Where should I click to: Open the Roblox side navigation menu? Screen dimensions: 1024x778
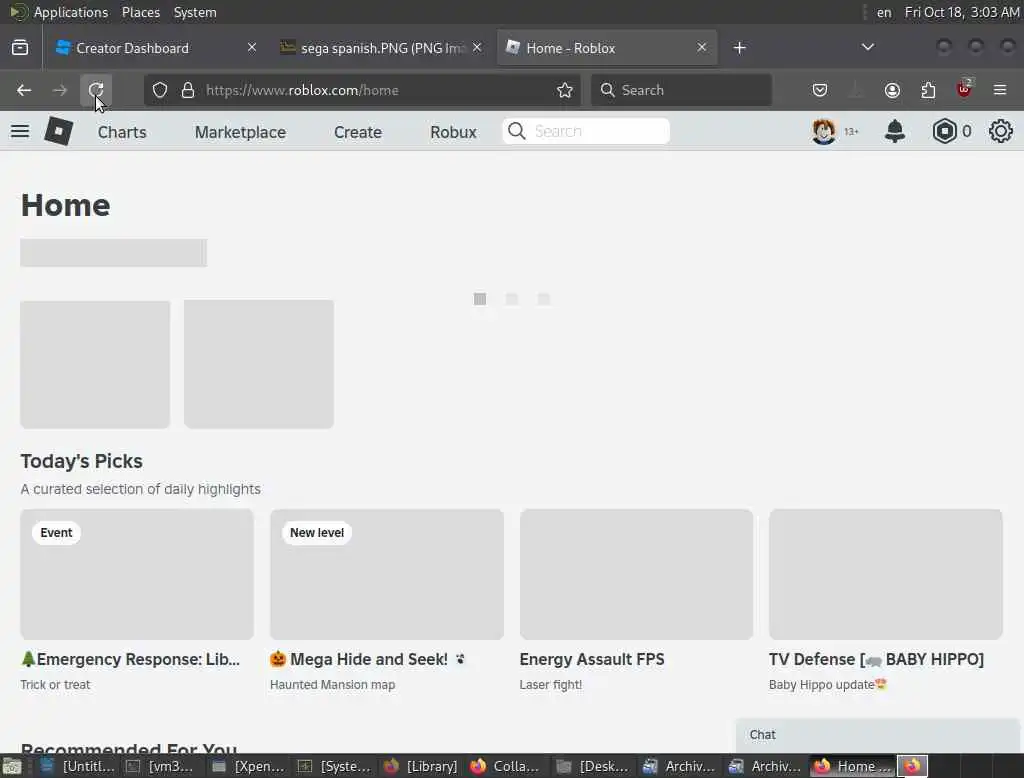(x=20, y=131)
